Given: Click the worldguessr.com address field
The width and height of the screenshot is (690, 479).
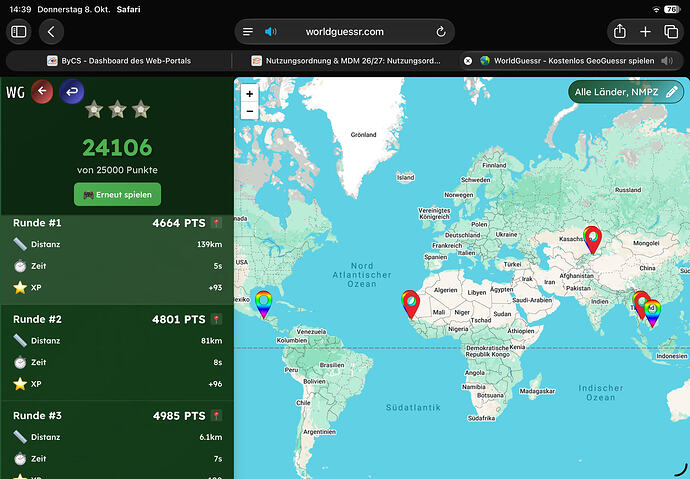Looking at the screenshot, I should [345, 32].
